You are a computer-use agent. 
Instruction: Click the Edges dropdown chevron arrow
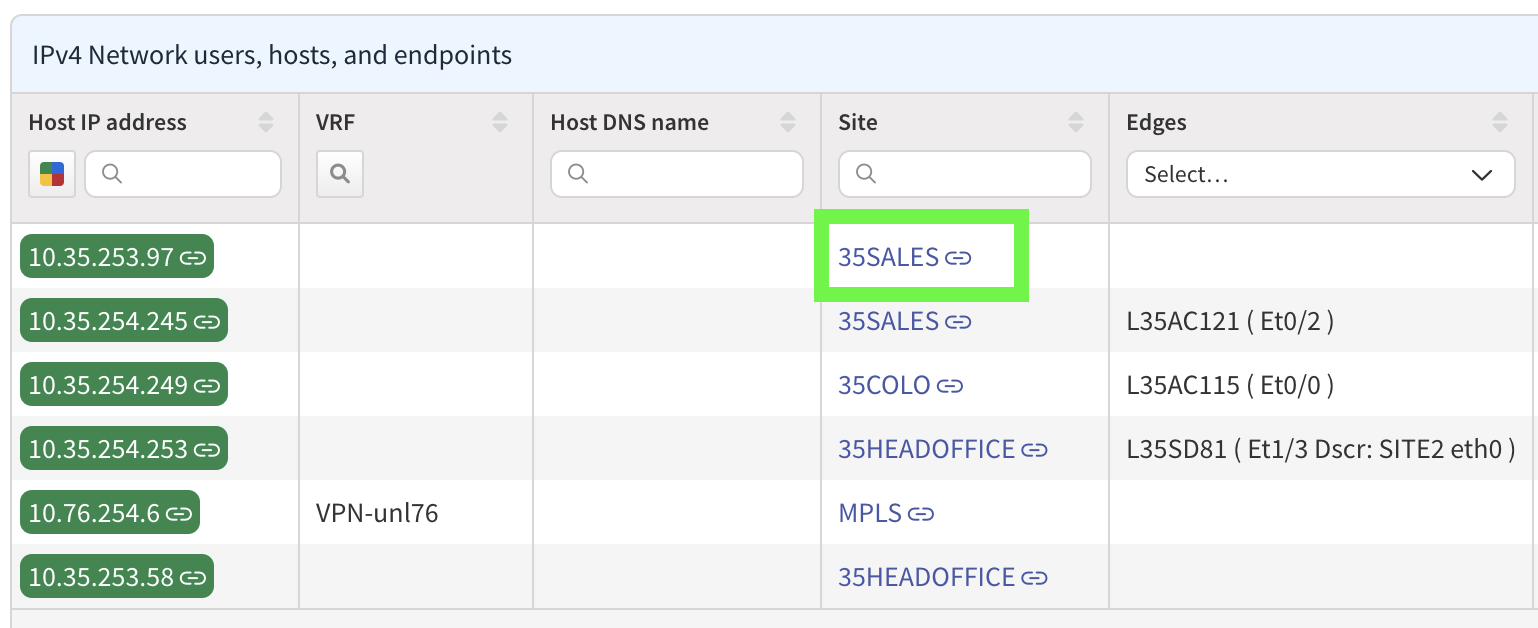point(1481,175)
